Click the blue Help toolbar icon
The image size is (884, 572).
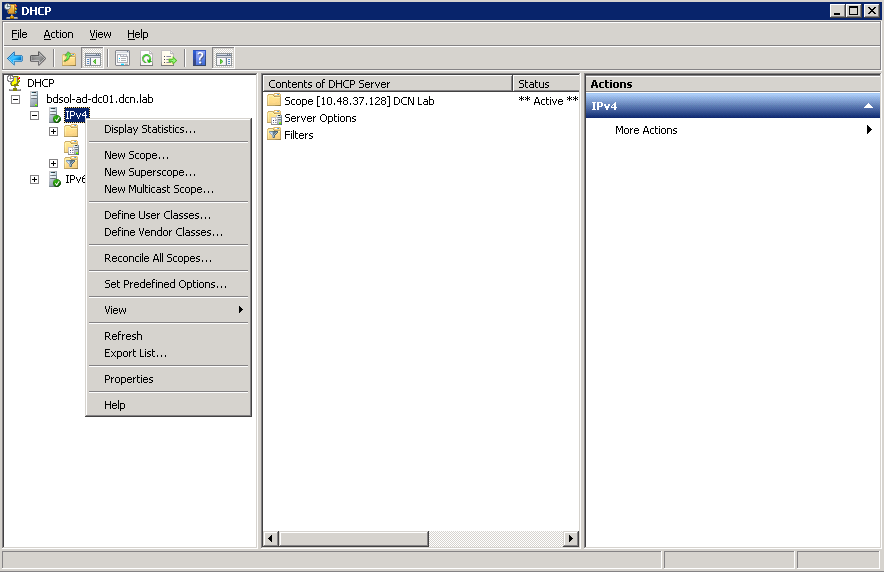(x=200, y=58)
